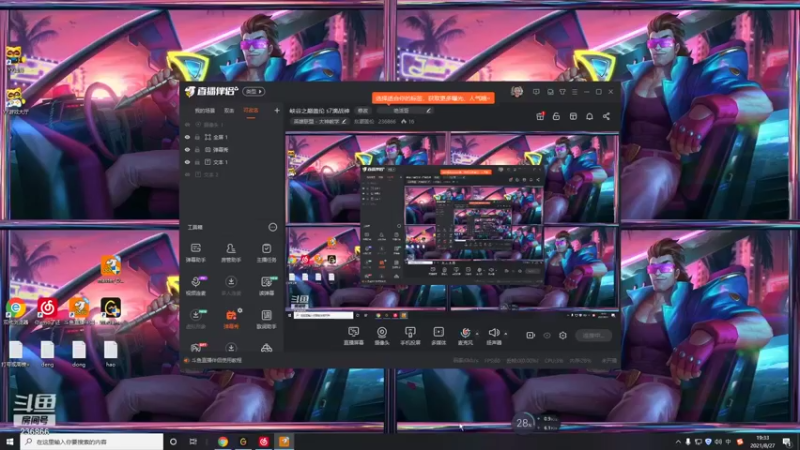Toggle visibility of the 弹幕夹 source
The image size is (800, 450).
click(x=187, y=149)
